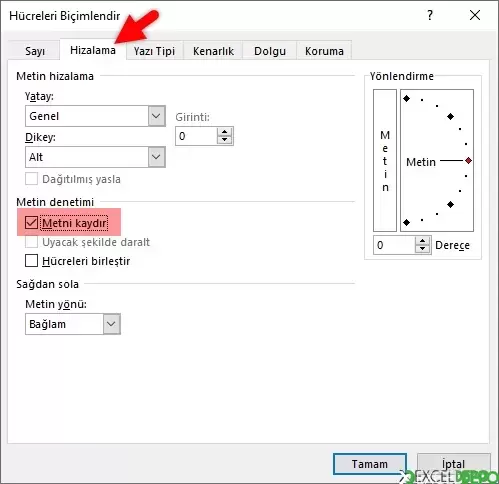Open the Dikey vertical alignment dropdown

pyautogui.click(x=95, y=157)
